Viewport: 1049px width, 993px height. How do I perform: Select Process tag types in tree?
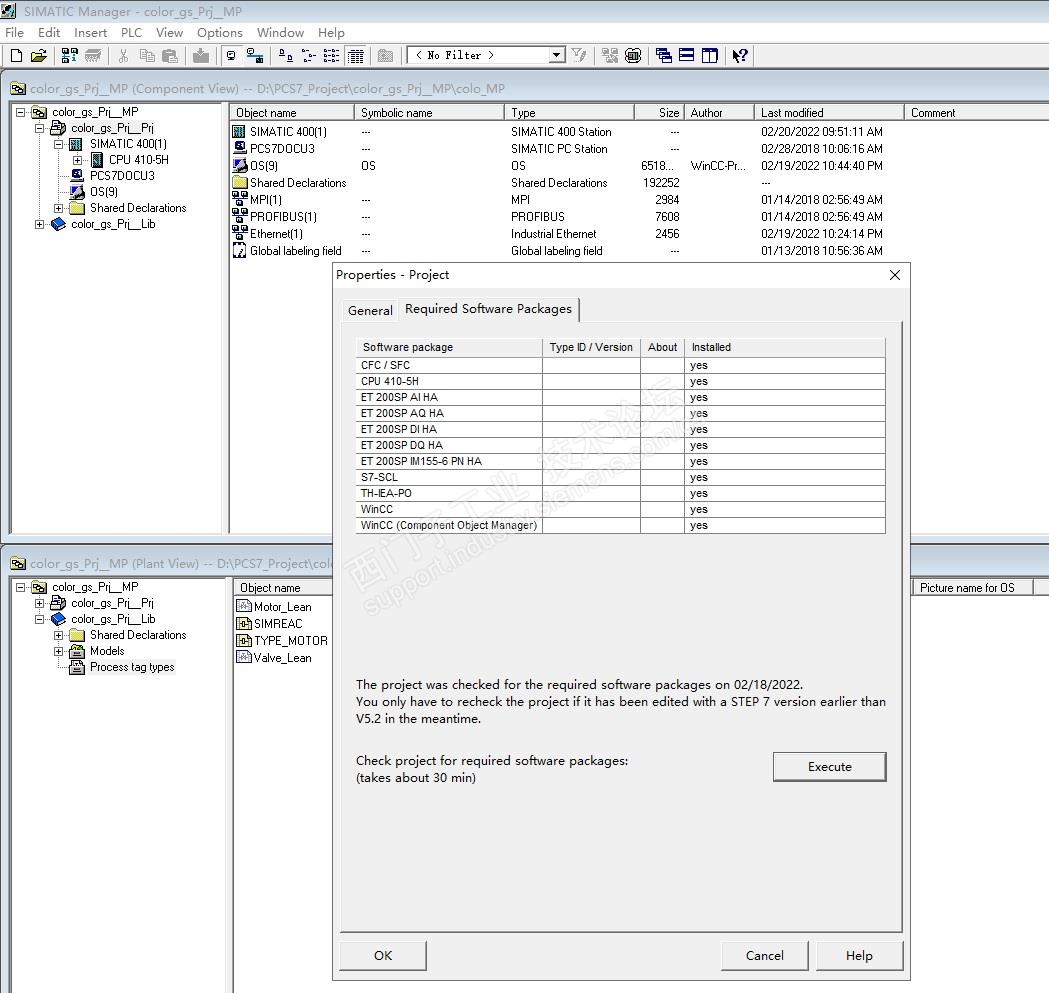click(132, 667)
